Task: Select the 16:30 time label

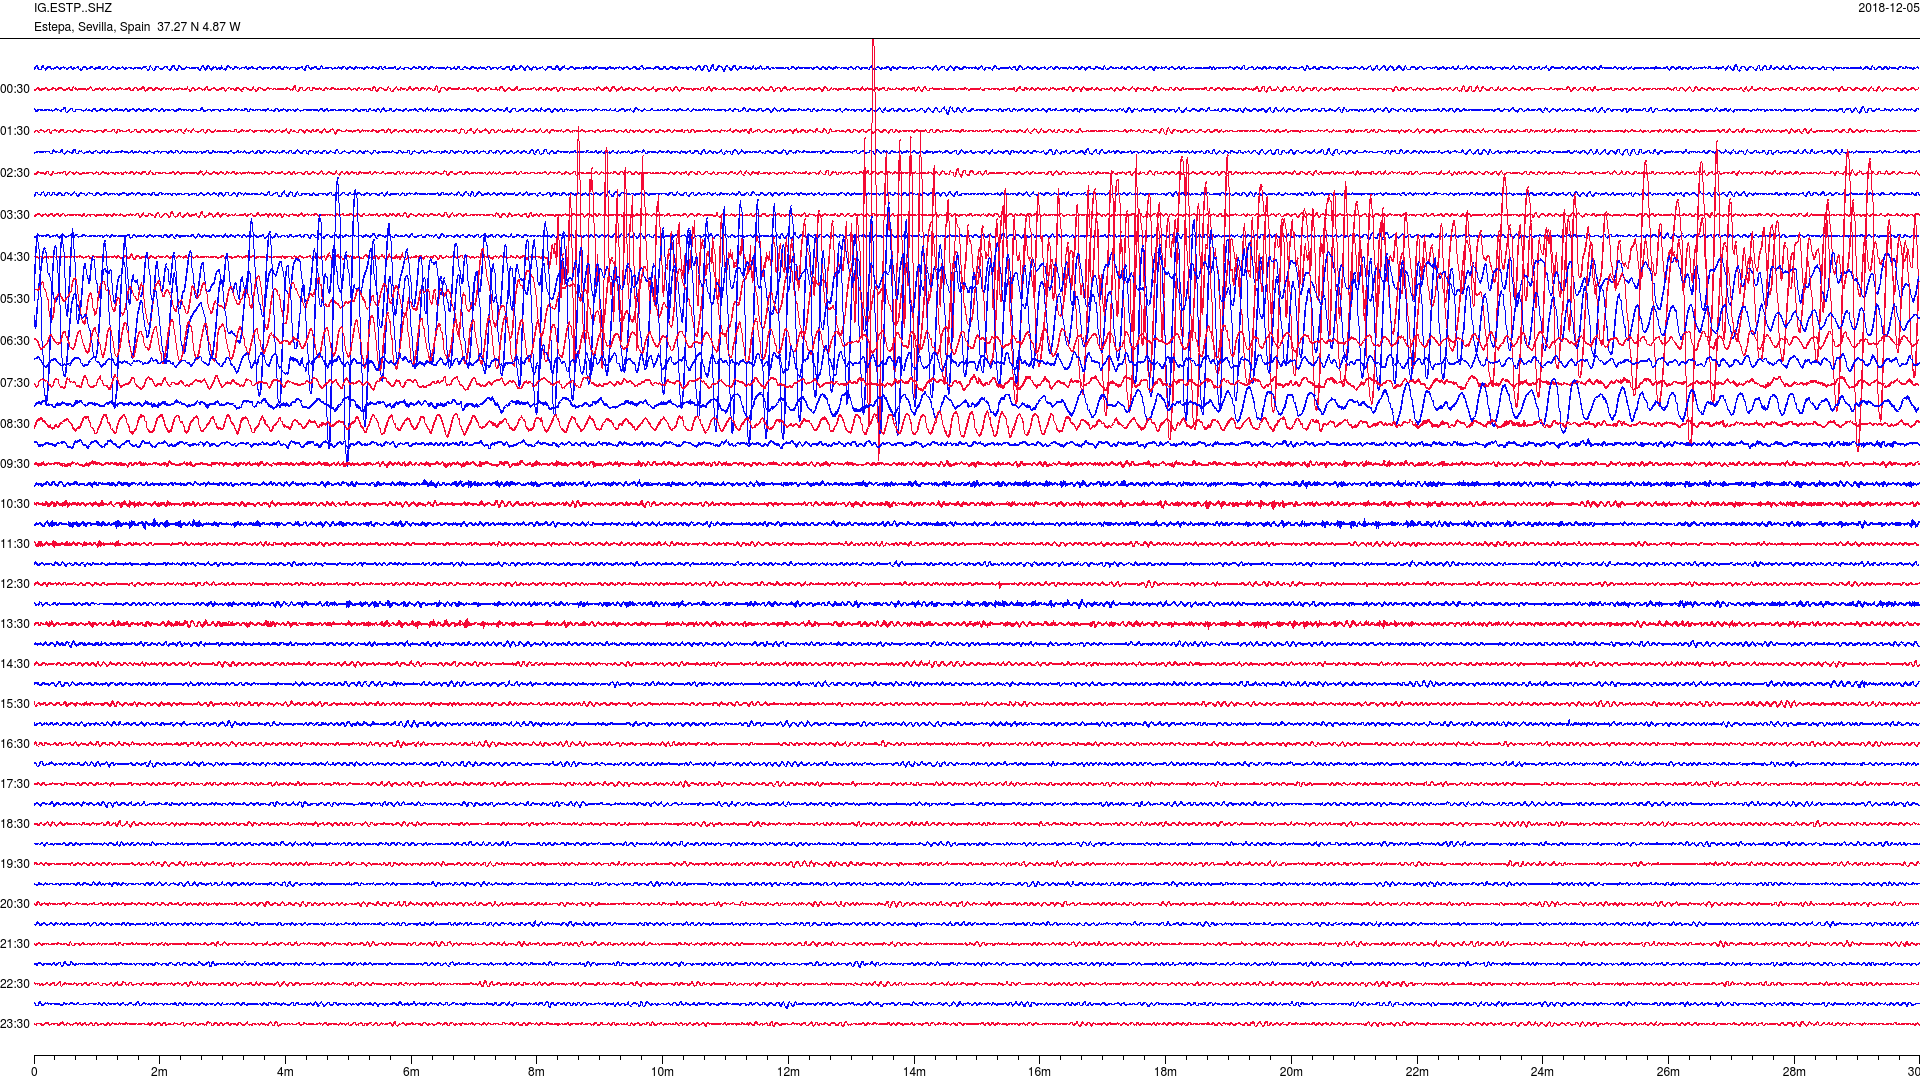Action: point(15,744)
